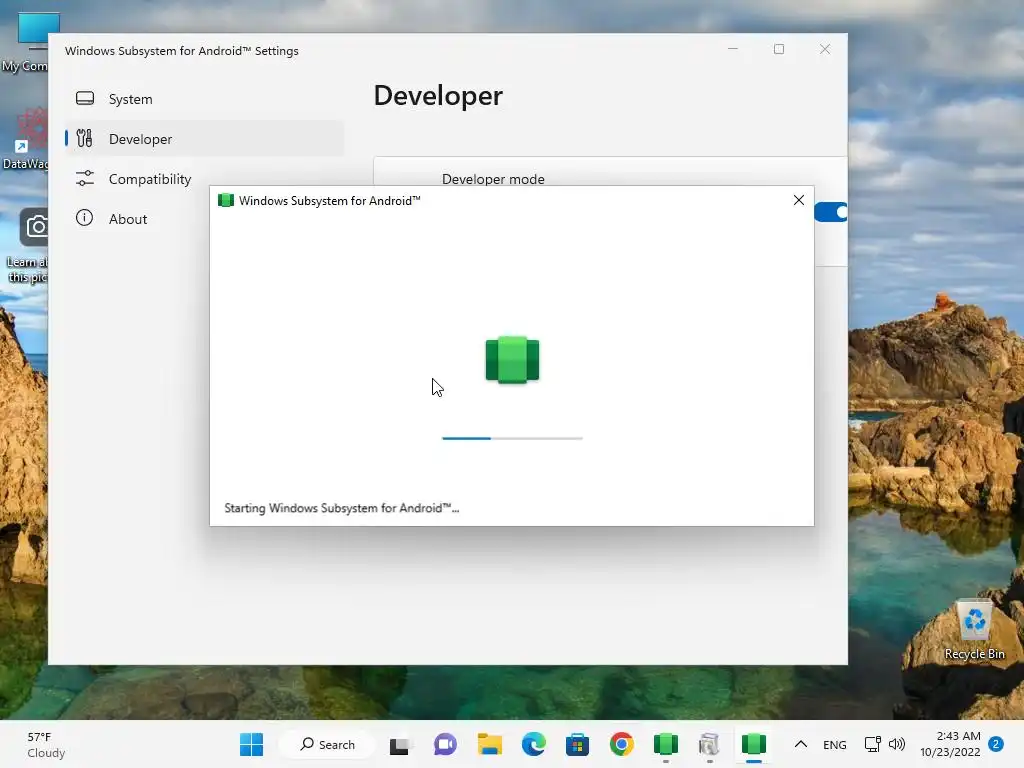Launch Google Chrome from taskbar

point(622,744)
